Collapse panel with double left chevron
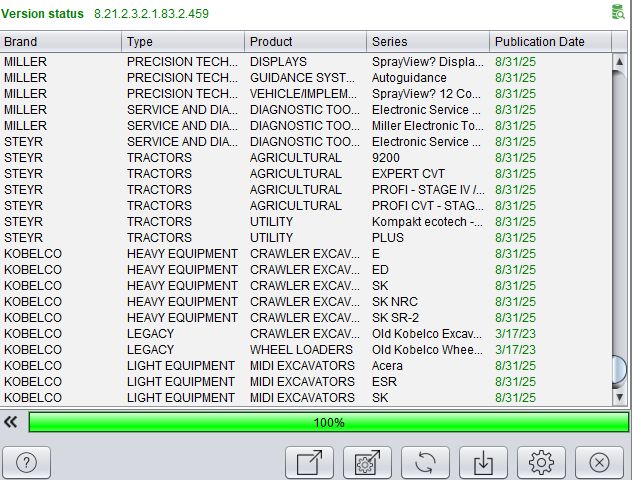Image resolution: width=632 pixels, height=480 pixels. (x=11, y=422)
